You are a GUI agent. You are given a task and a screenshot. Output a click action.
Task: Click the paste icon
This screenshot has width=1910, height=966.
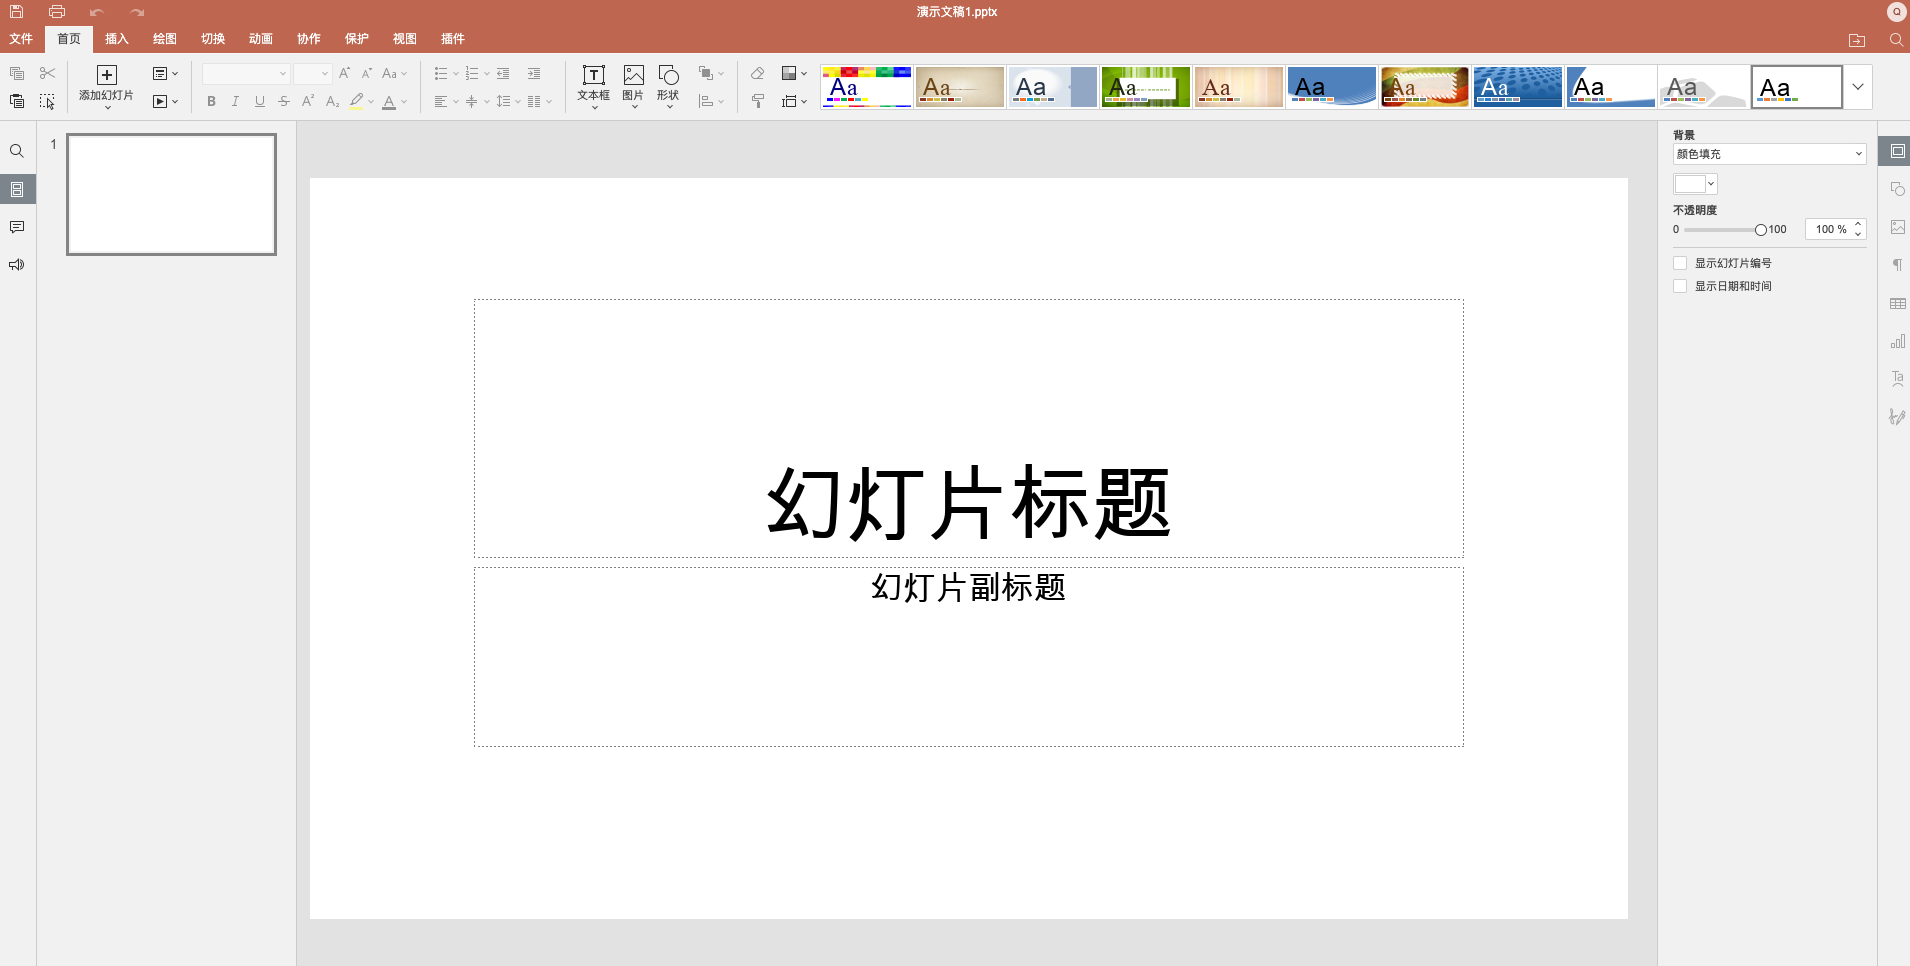17,101
